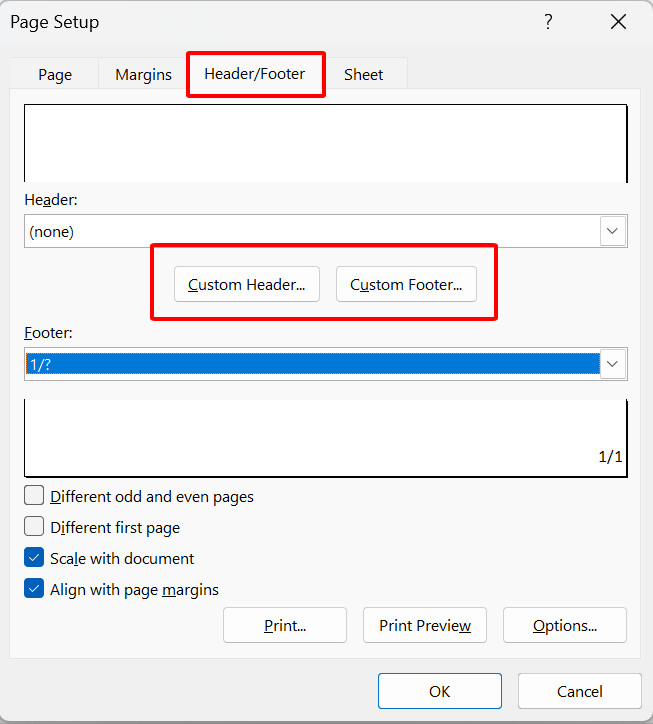This screenshot has width=653, height=724.
Task: Uncheck Scale with document
Action: coord(34,558)
